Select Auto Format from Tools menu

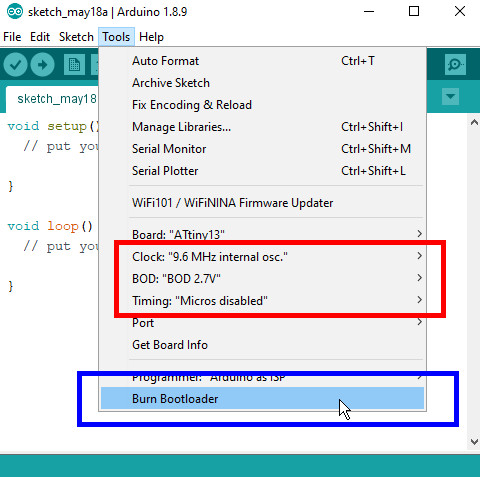coord(262,61)
